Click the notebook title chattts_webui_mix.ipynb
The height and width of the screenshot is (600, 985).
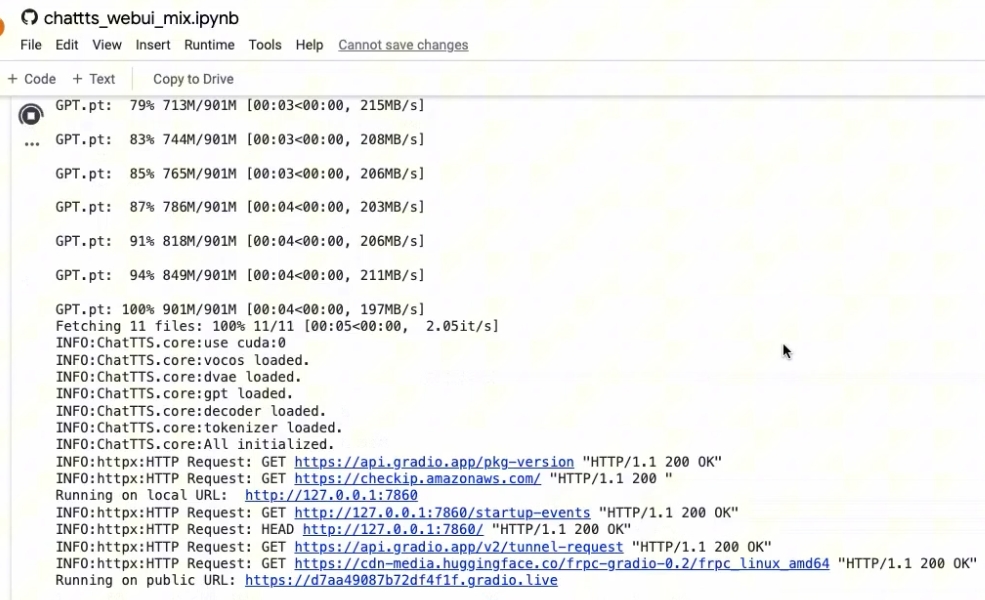[141, 18]
